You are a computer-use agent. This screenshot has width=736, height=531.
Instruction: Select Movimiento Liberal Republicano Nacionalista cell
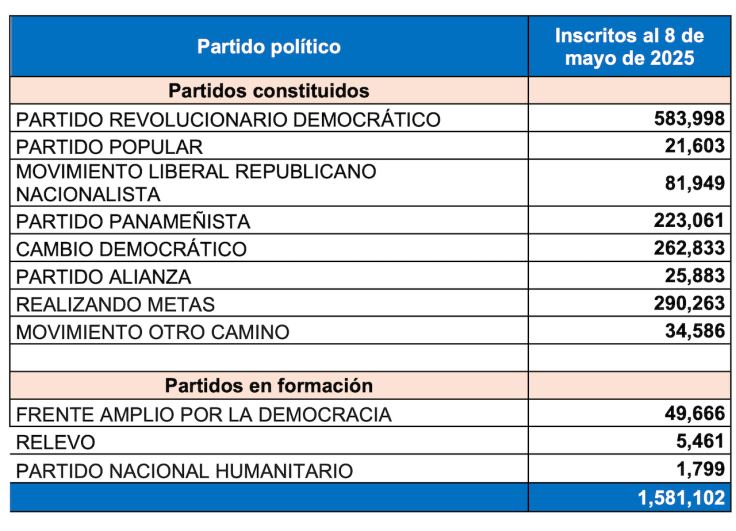point(196,183)
